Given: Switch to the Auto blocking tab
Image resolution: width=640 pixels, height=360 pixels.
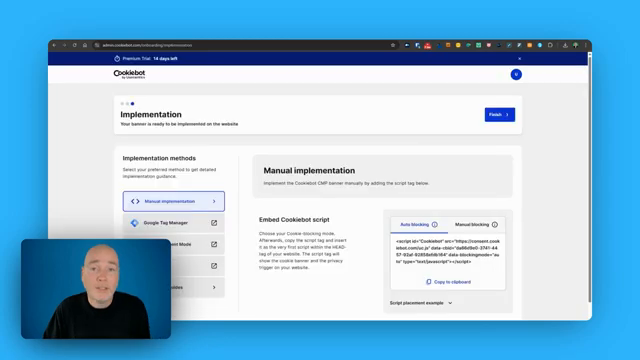Looking at the screenshot, I should [x=419, y=224].
